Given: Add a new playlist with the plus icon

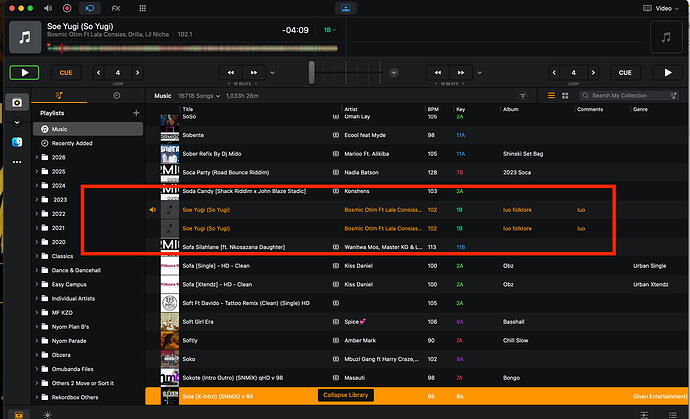Looking at the screenshot, I should pos(136,113).
